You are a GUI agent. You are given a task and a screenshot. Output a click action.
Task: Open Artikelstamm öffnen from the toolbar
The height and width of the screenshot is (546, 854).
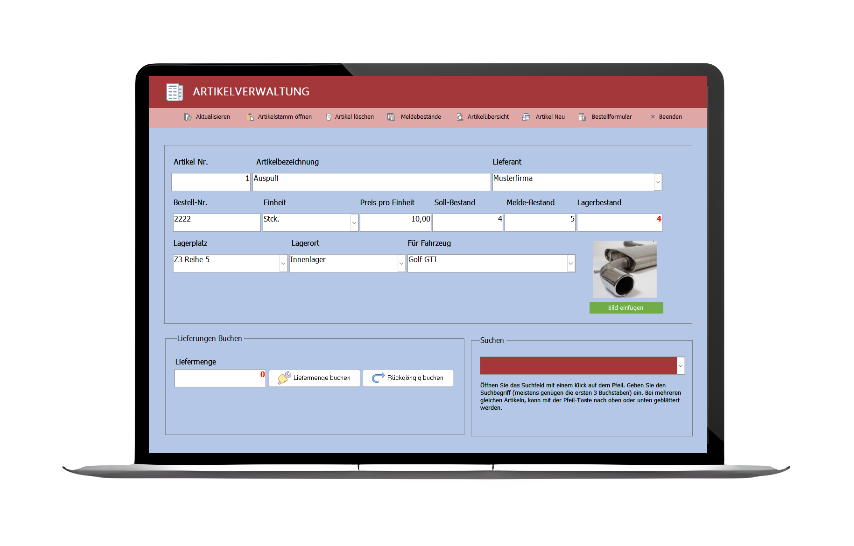pyautogui.click(x=251, y=117)
